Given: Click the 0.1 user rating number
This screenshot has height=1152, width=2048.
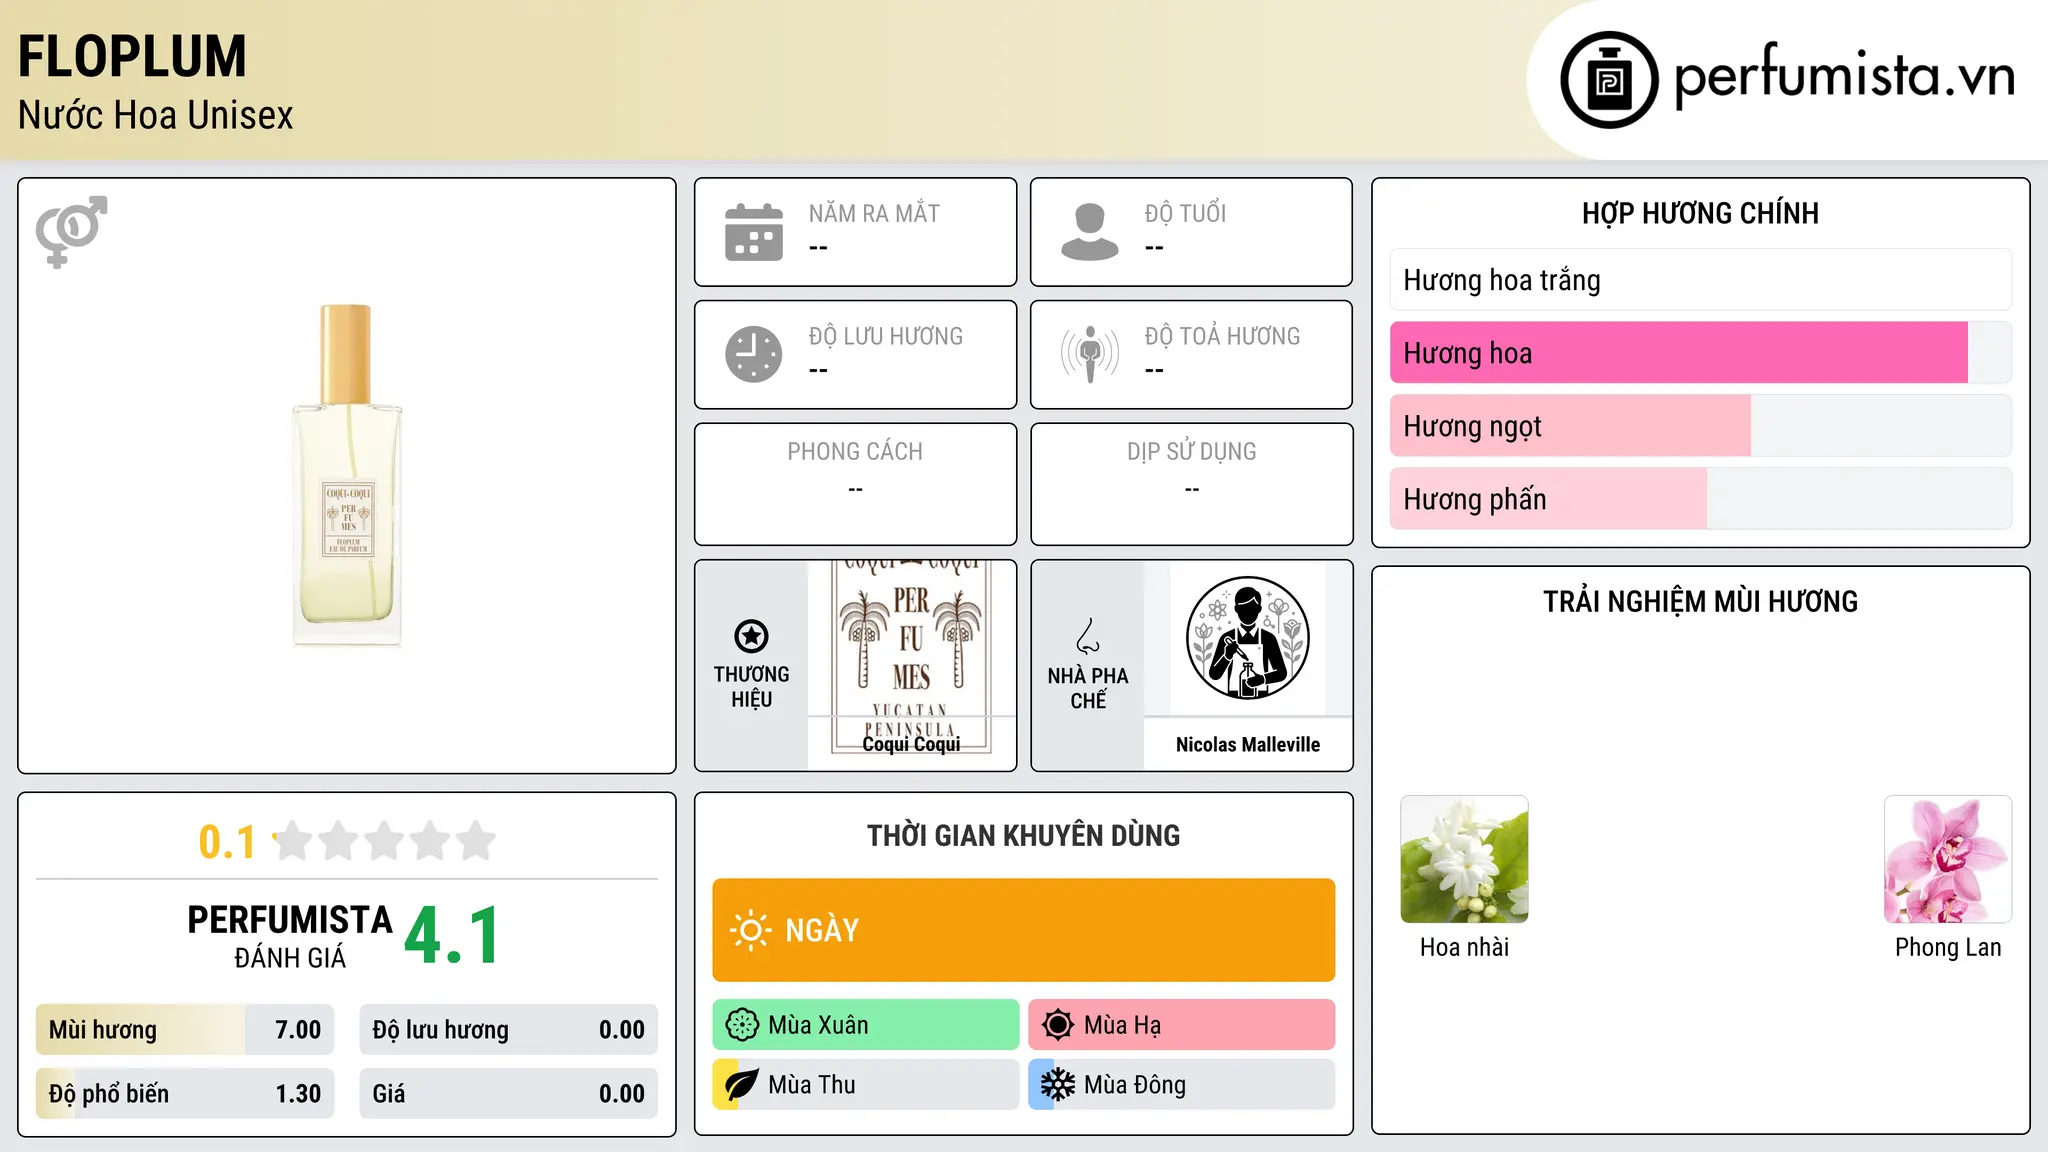Looking at the screenshot, I should click(227, 842).
